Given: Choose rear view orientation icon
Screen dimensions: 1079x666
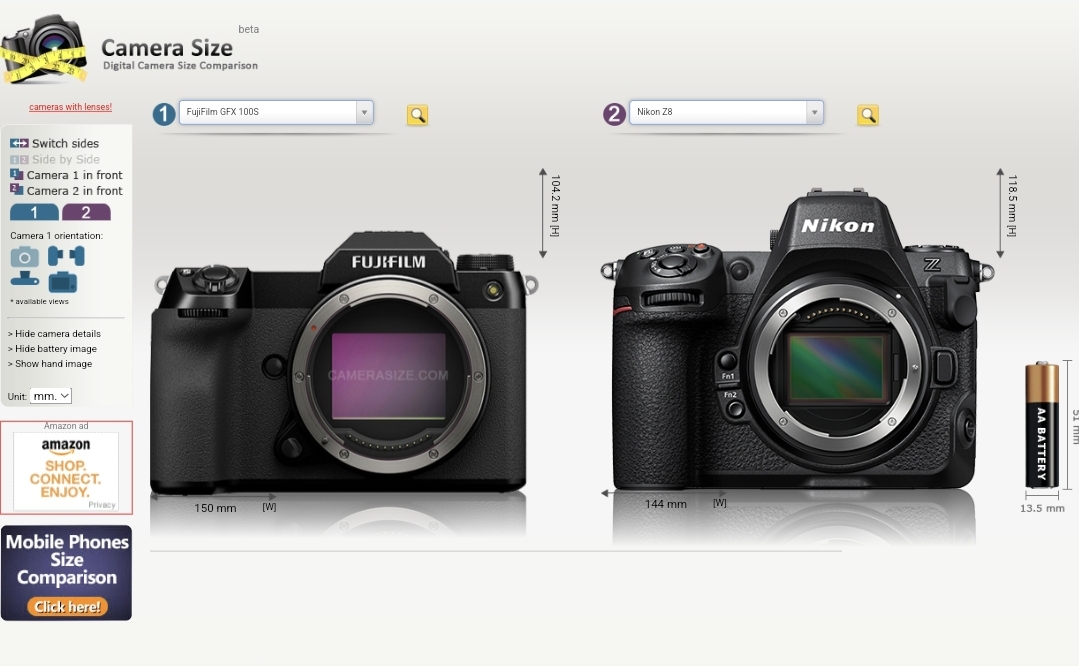Looking at the screenshot, I should point(63,281).
